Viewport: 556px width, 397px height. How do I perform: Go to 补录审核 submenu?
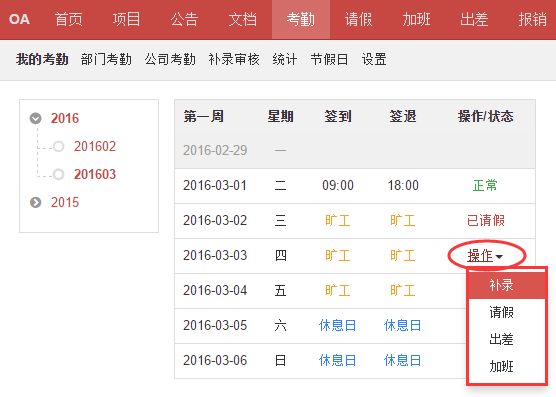tap(234, 59)
